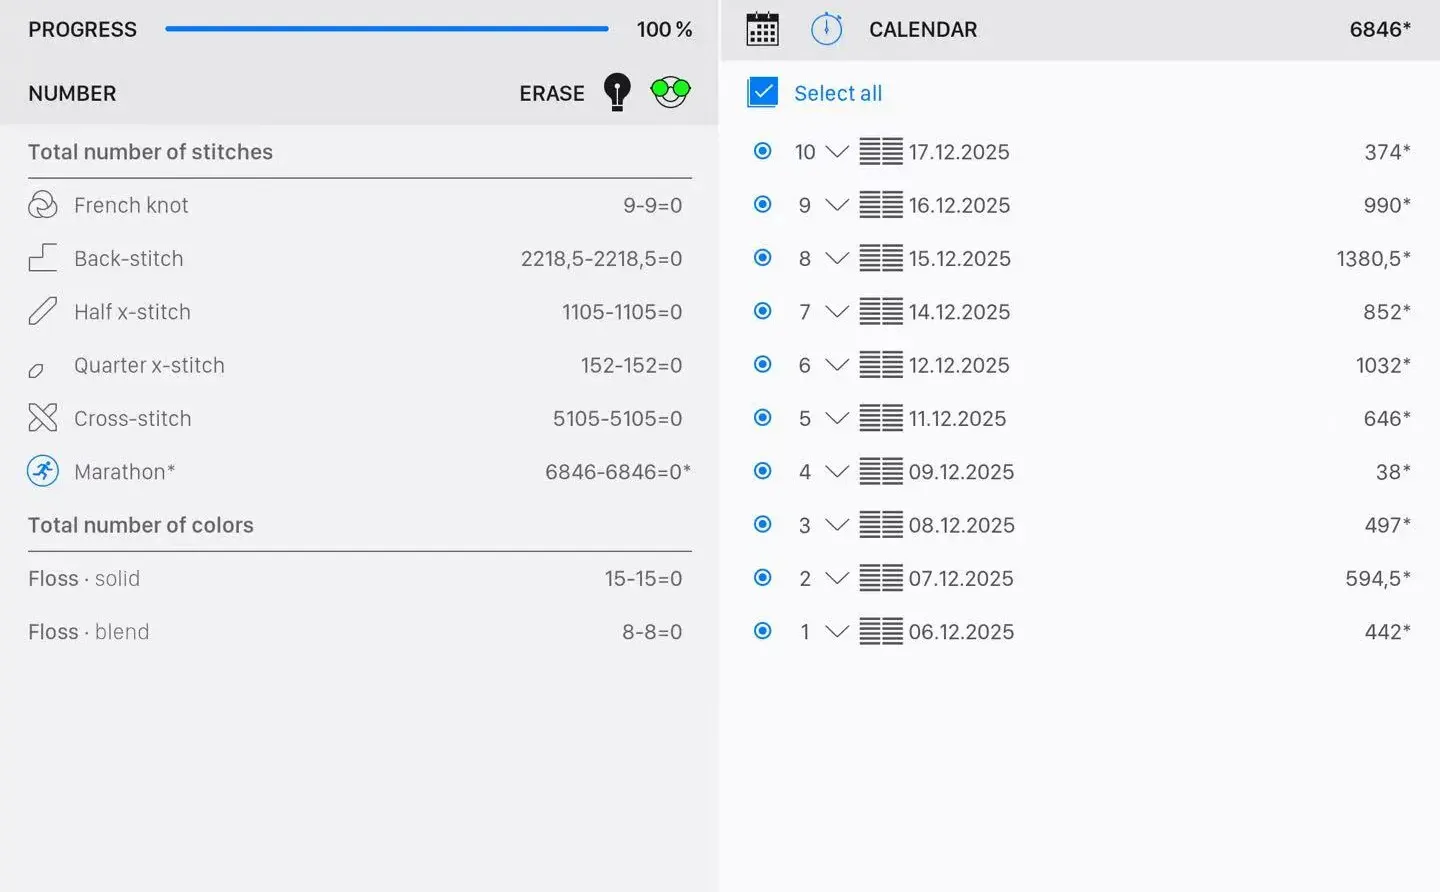Image resolution: width=1440 pixels, height=892 pixels.
Task: Expand session 3 chevron
Action: click(x=837, y=525)
